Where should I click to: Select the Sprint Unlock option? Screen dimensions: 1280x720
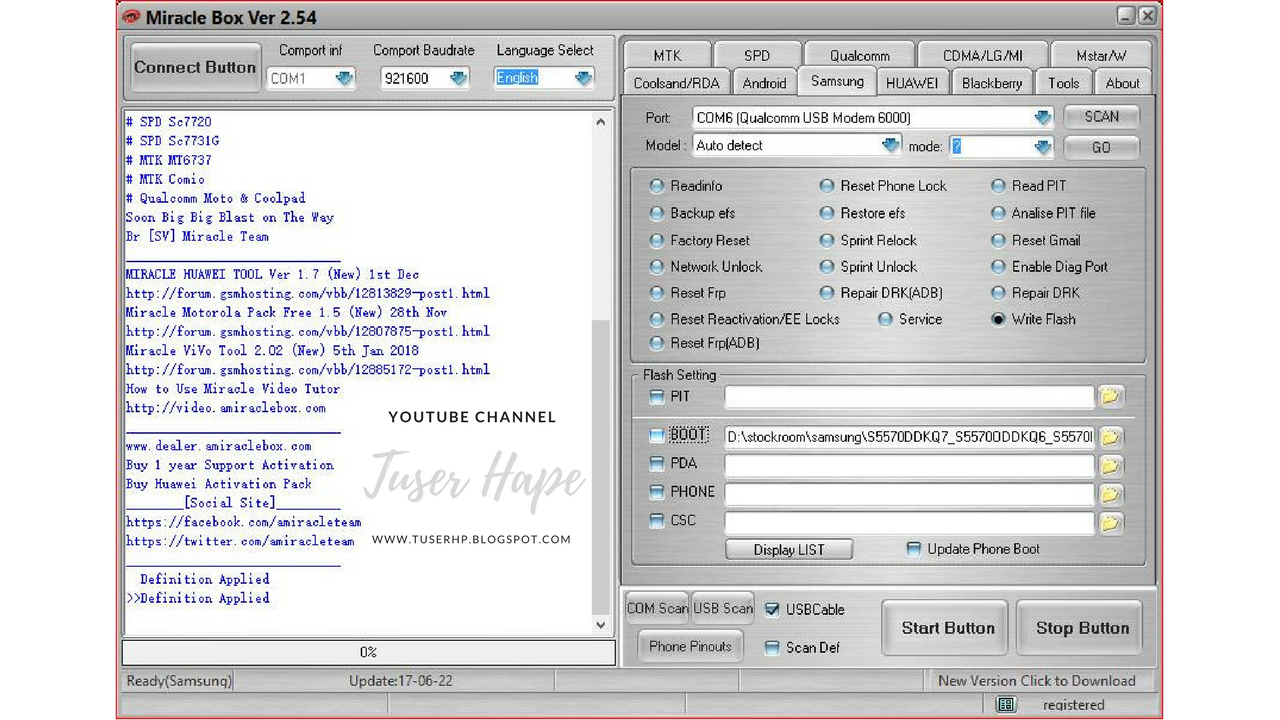827,267
